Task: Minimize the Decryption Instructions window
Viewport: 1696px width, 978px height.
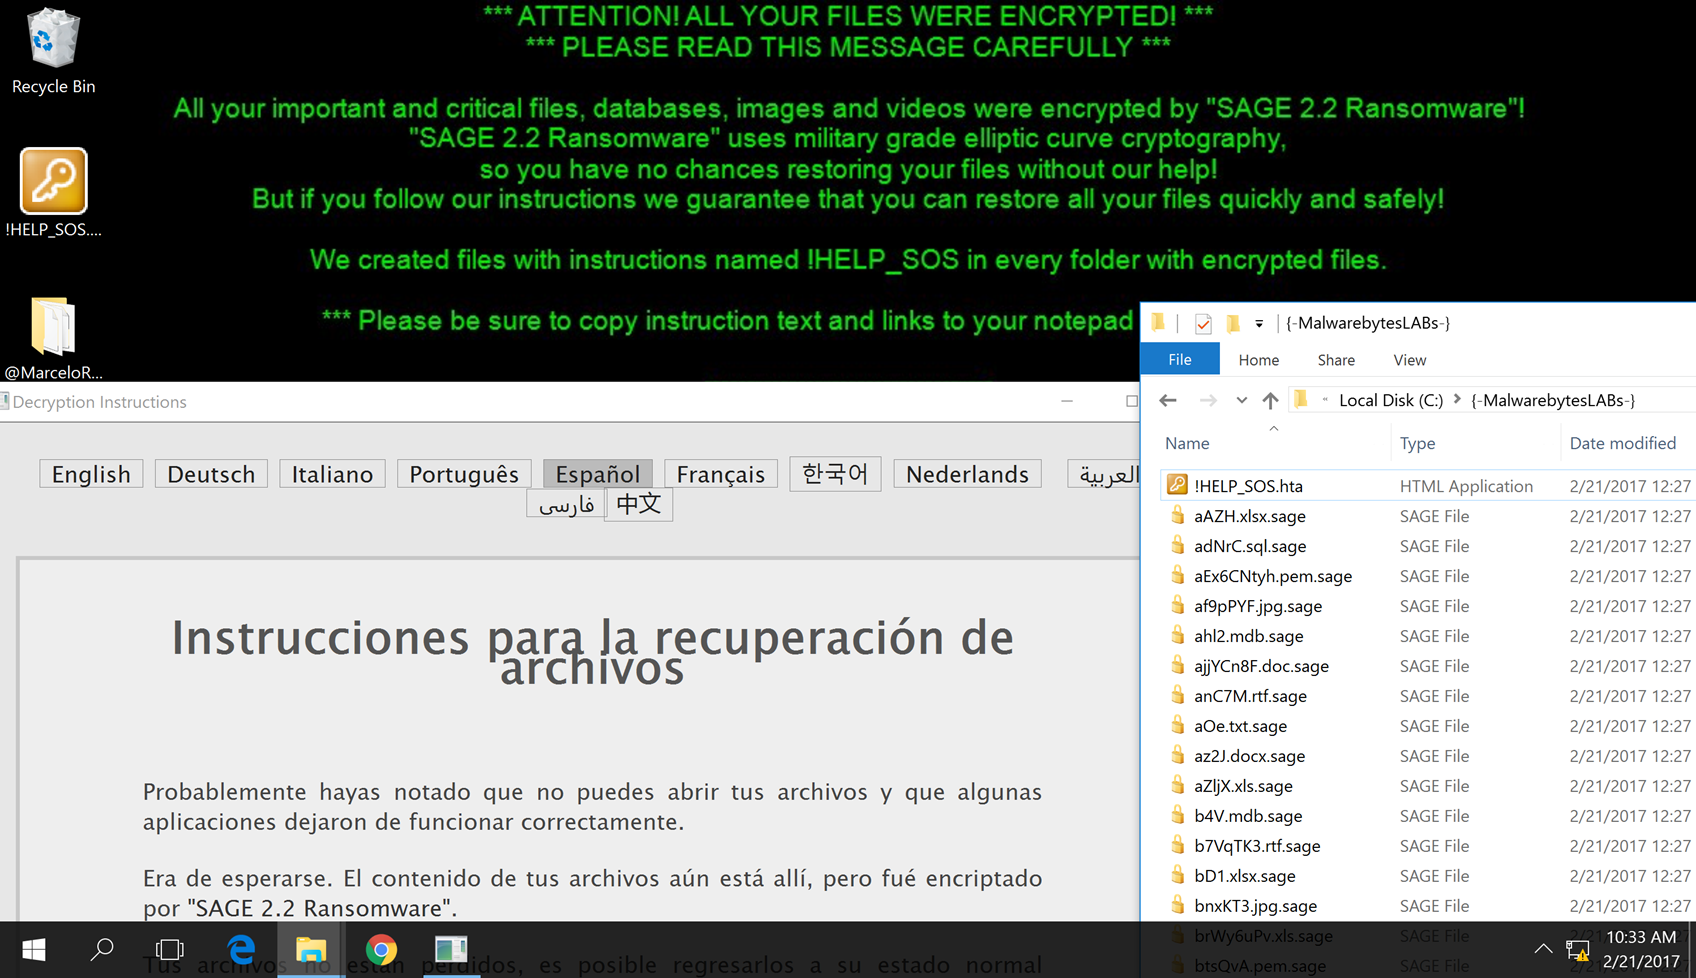Action: click(1067, 401)
